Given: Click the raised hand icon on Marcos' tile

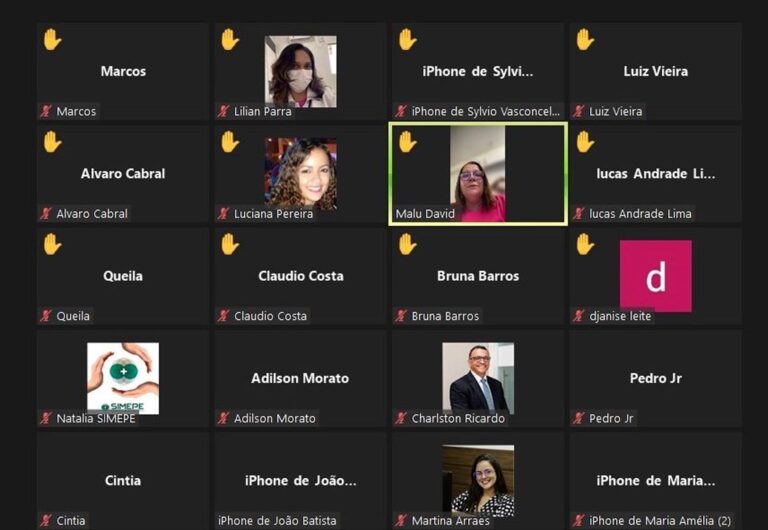Looking at the screenshot, I should (x=52, y=40).
